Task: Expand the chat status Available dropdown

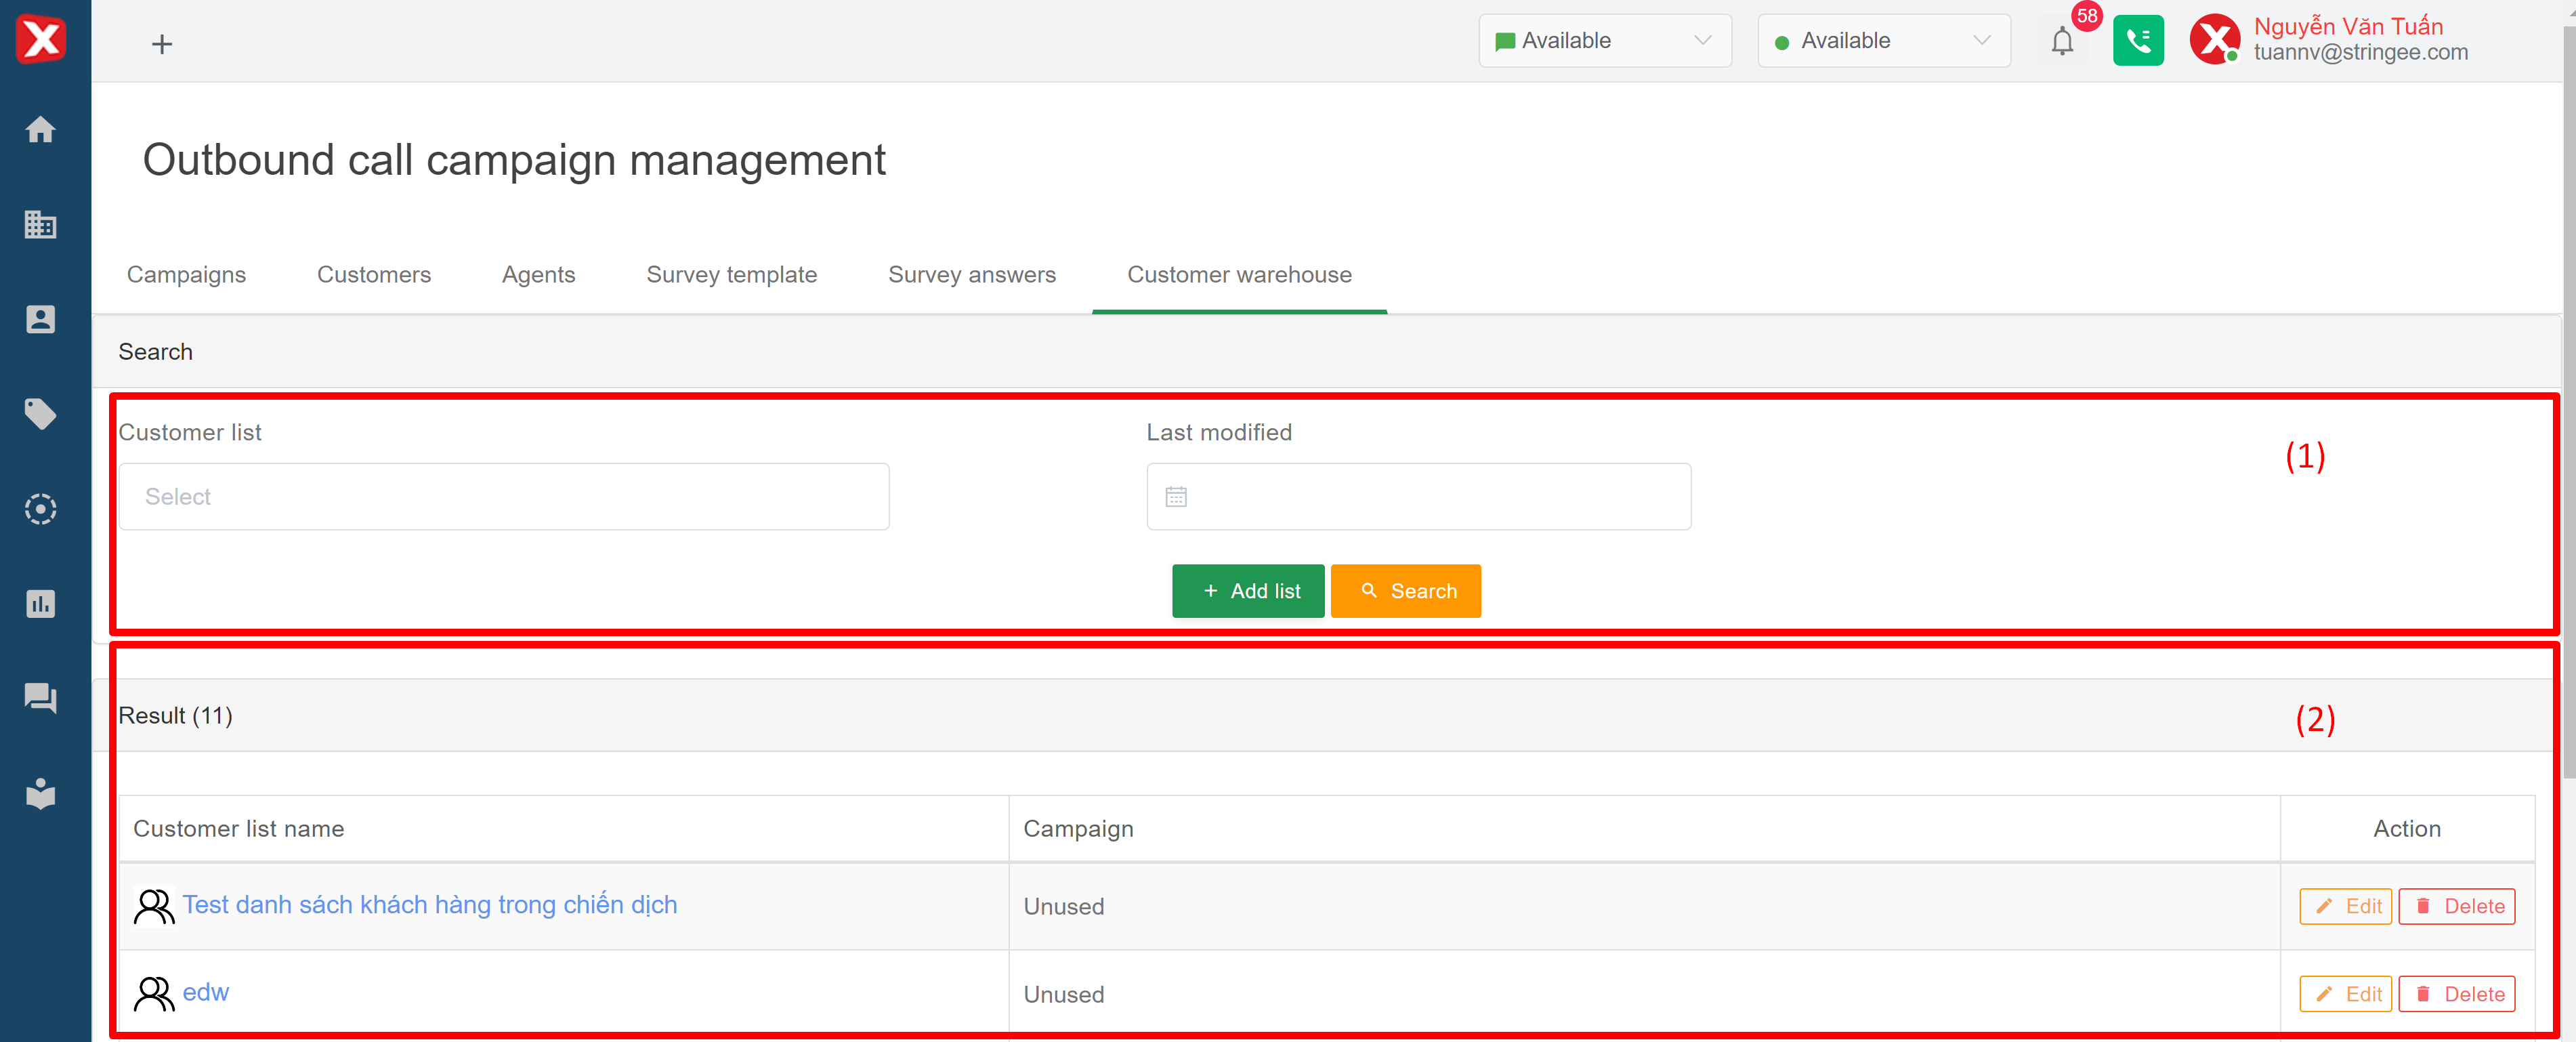Action: tap(1604, 41)
